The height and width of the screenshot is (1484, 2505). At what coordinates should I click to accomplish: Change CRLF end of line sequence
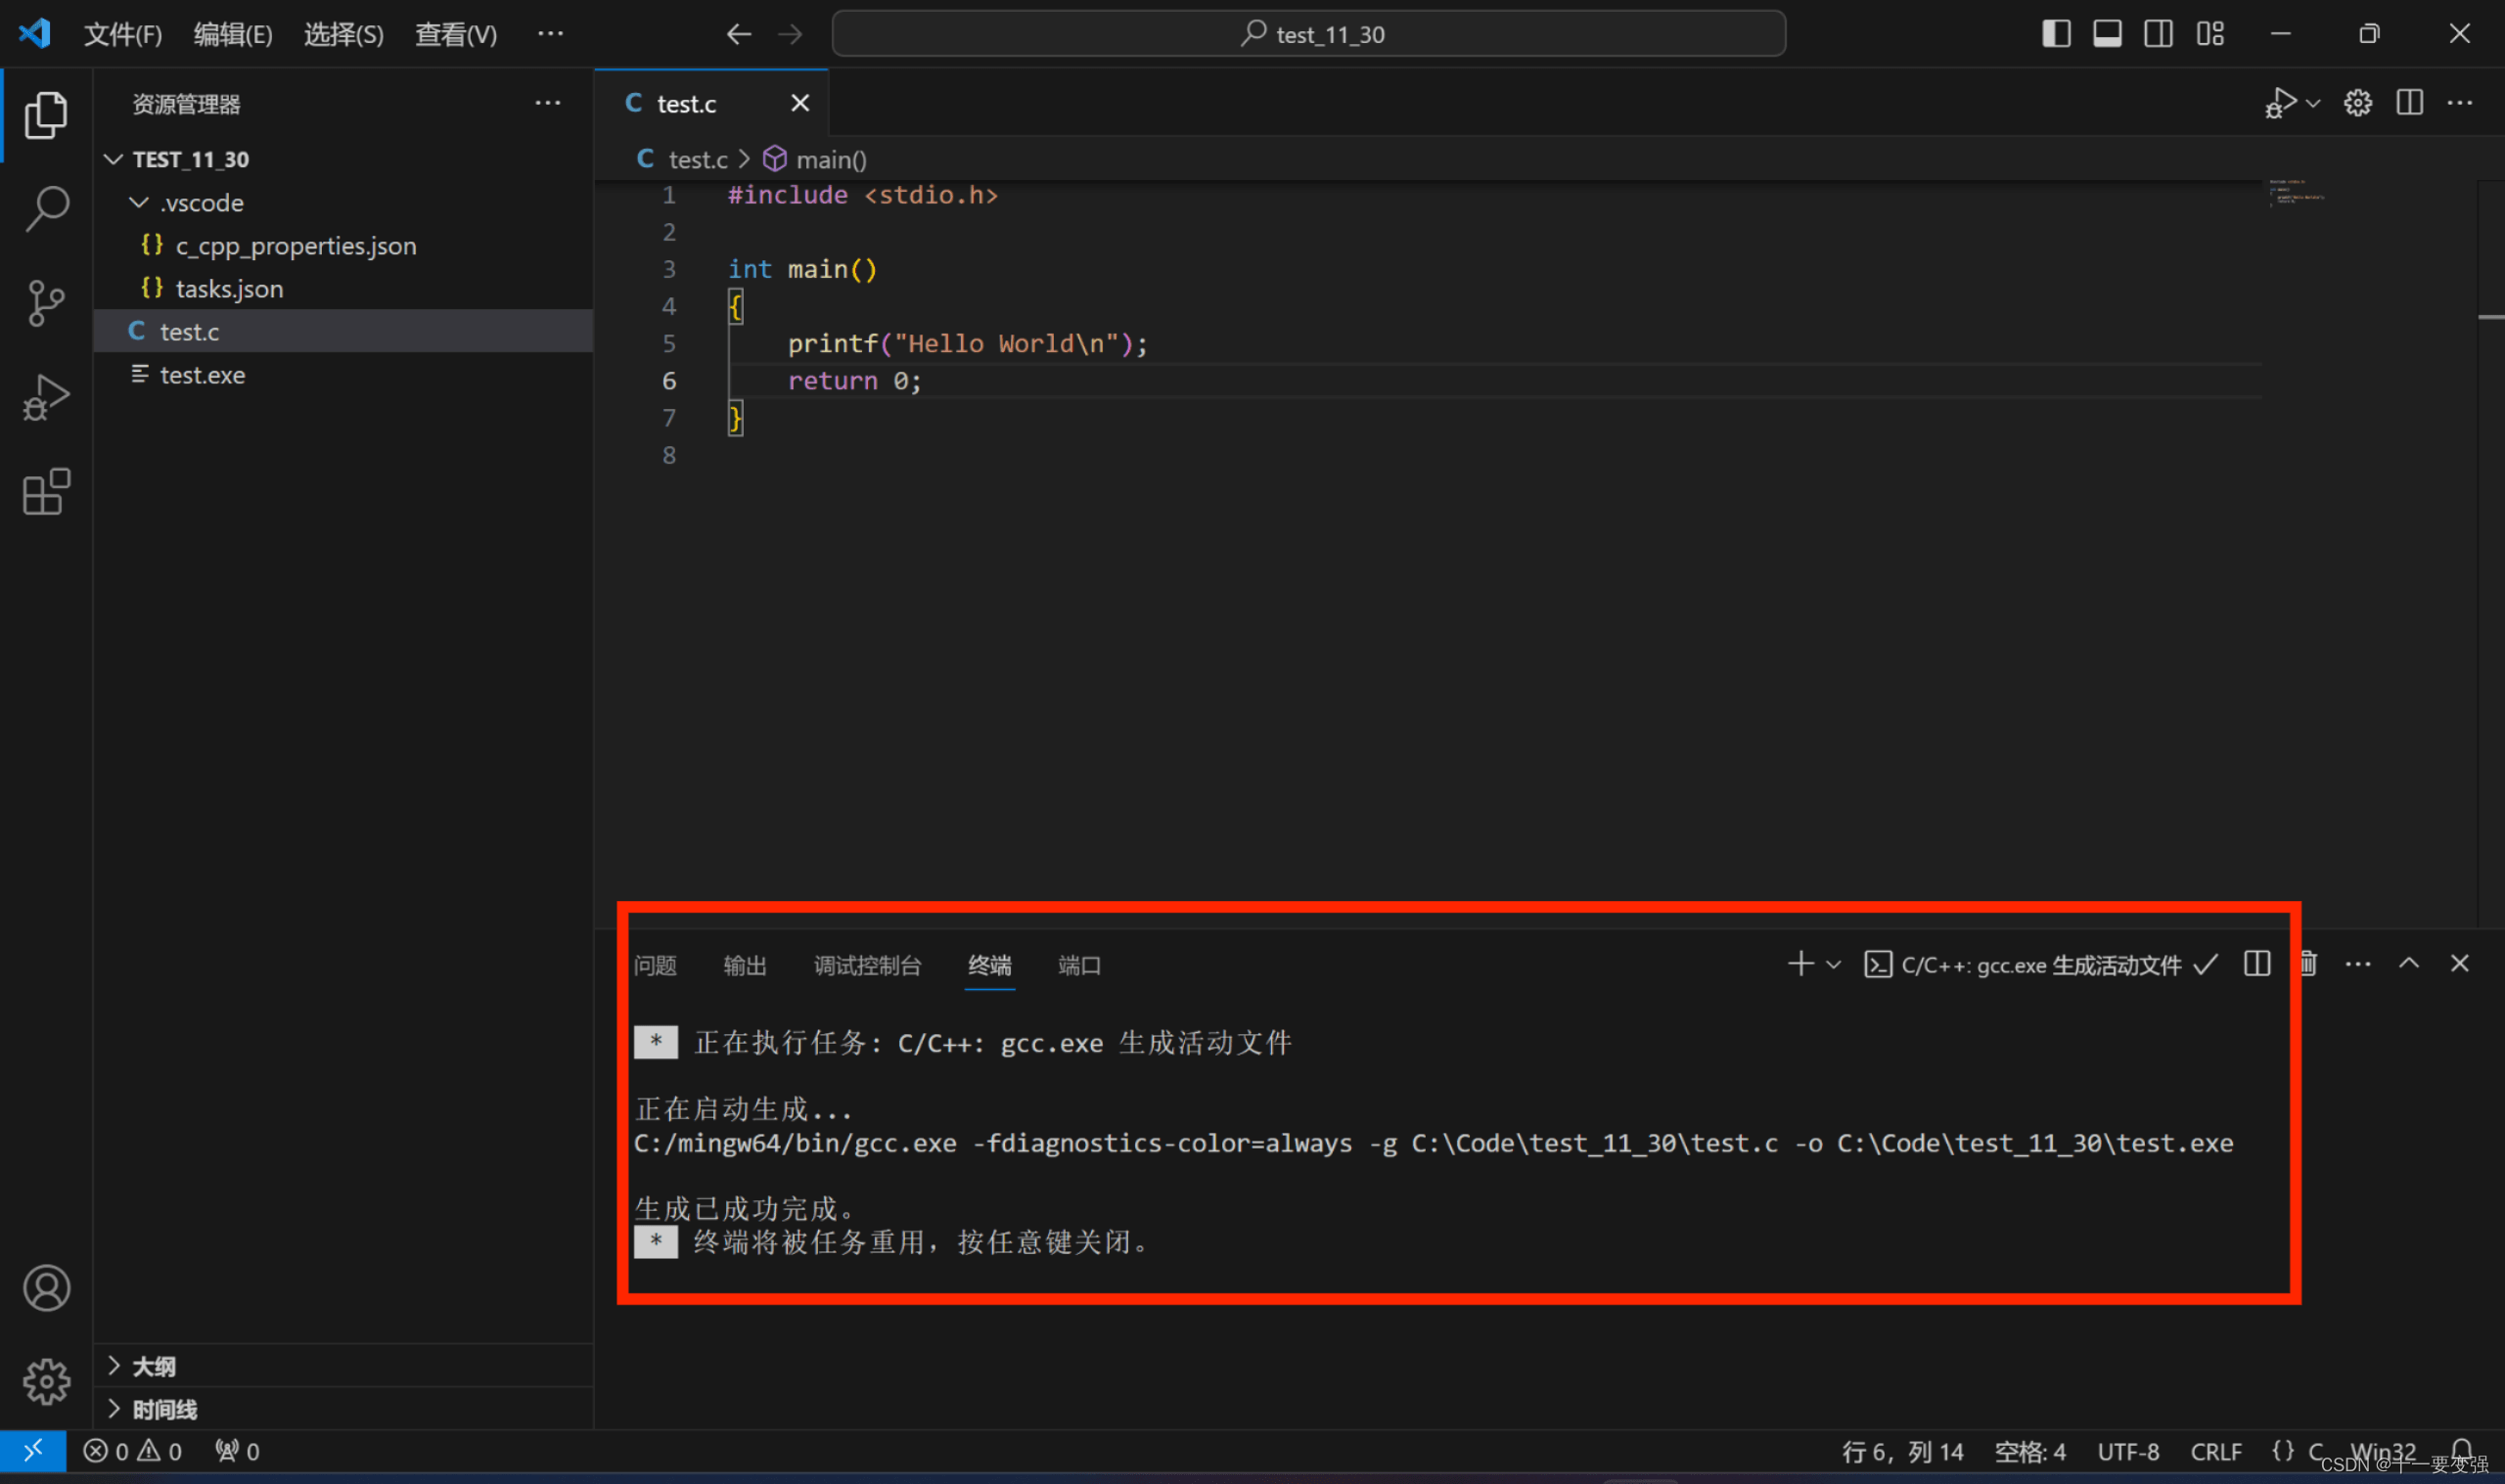(2215, 1451)
